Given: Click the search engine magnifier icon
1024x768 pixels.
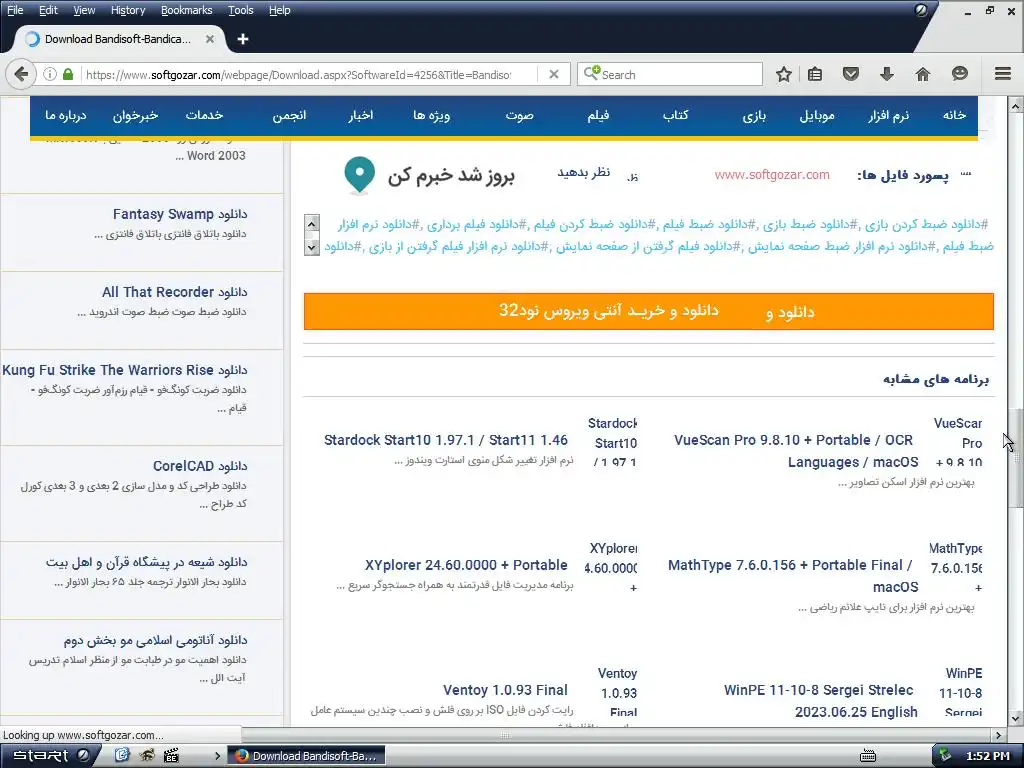Looking at the screenshot, I should (x=591, y=73).
